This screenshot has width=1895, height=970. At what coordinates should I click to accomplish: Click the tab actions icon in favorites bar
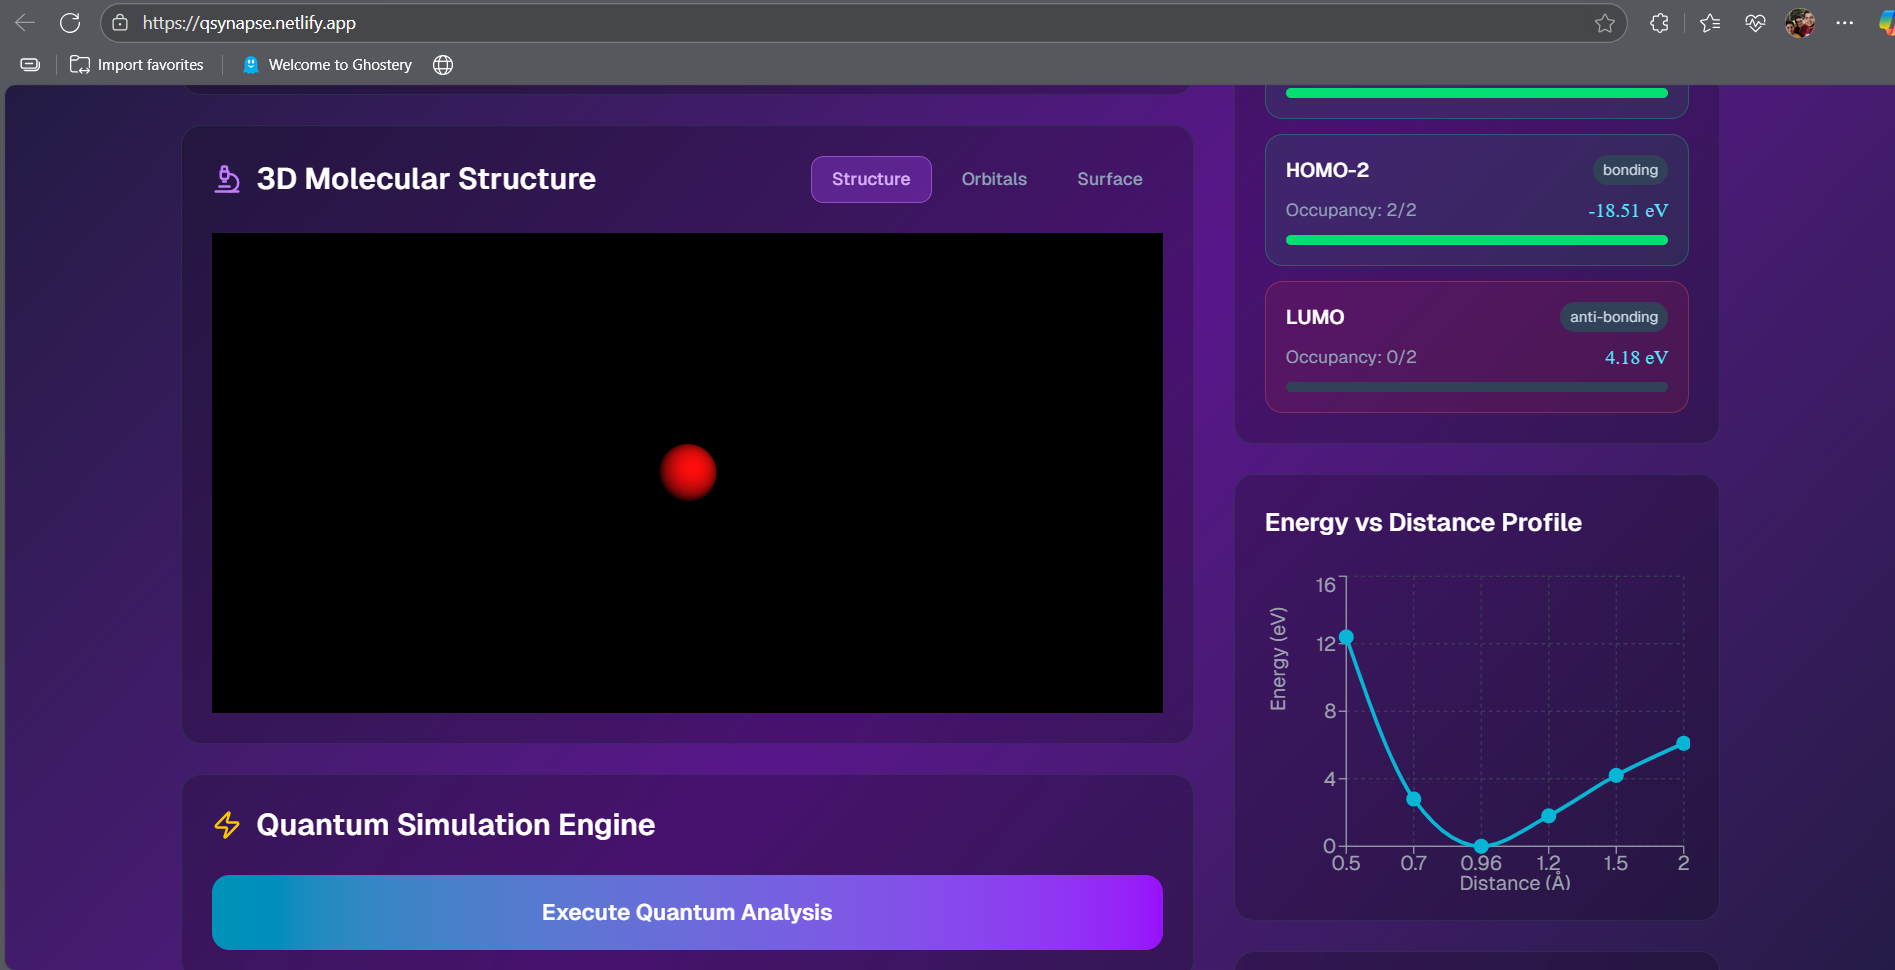pos(31,65)
